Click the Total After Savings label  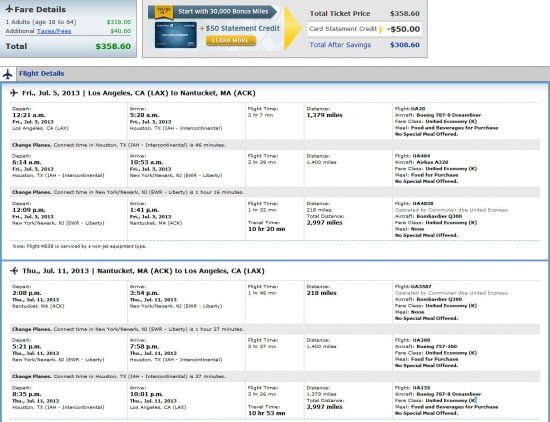coord(340,45)
